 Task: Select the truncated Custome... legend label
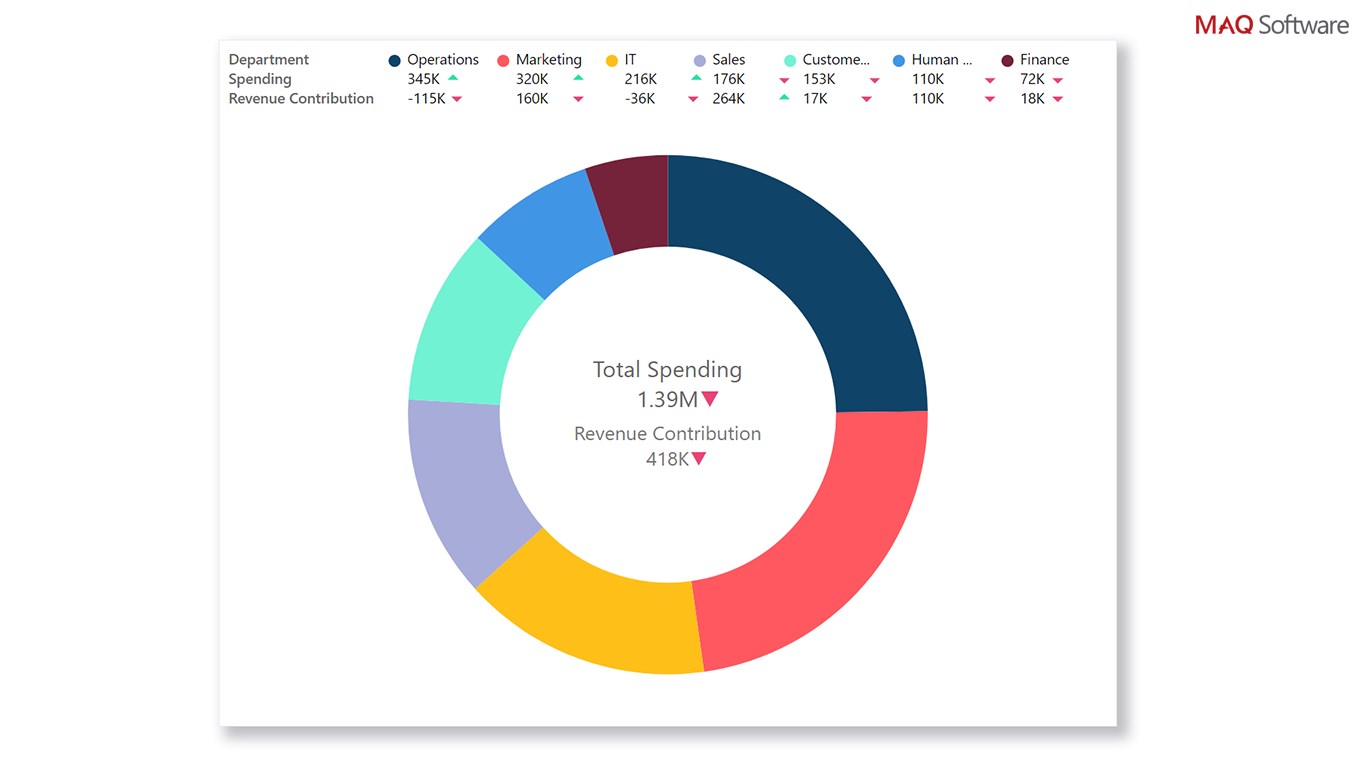(836, 60)
